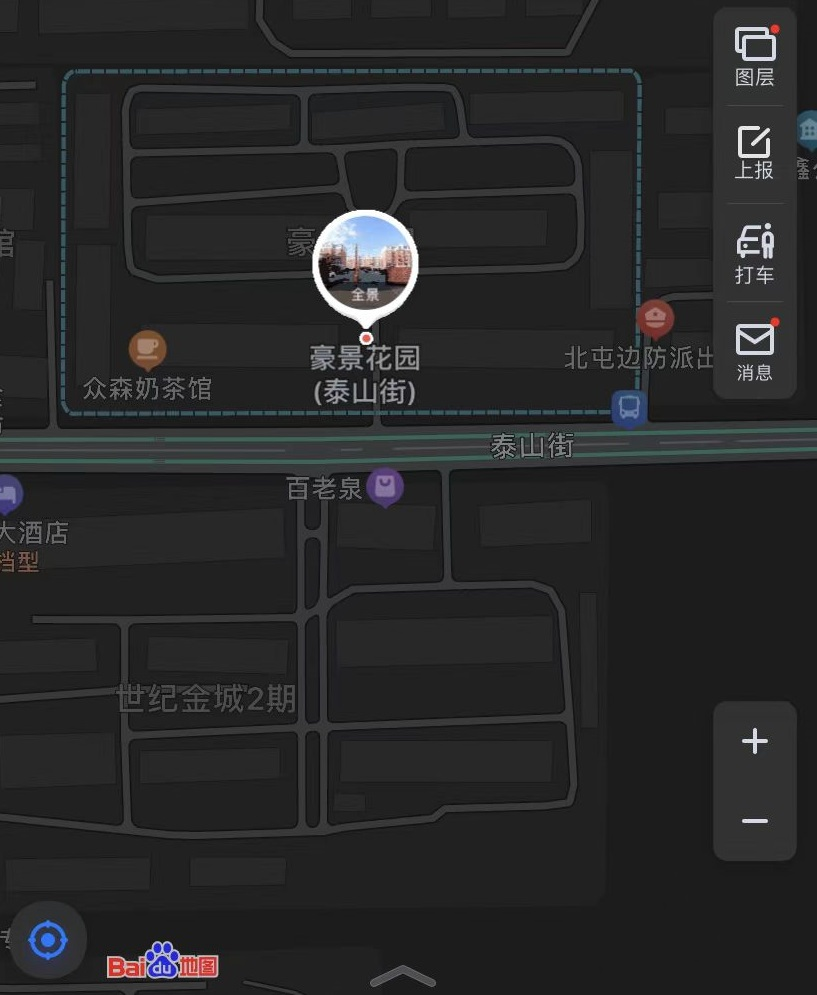Open the 打车 ride-hailing option

pyautogui.click(x=755, y=253)
